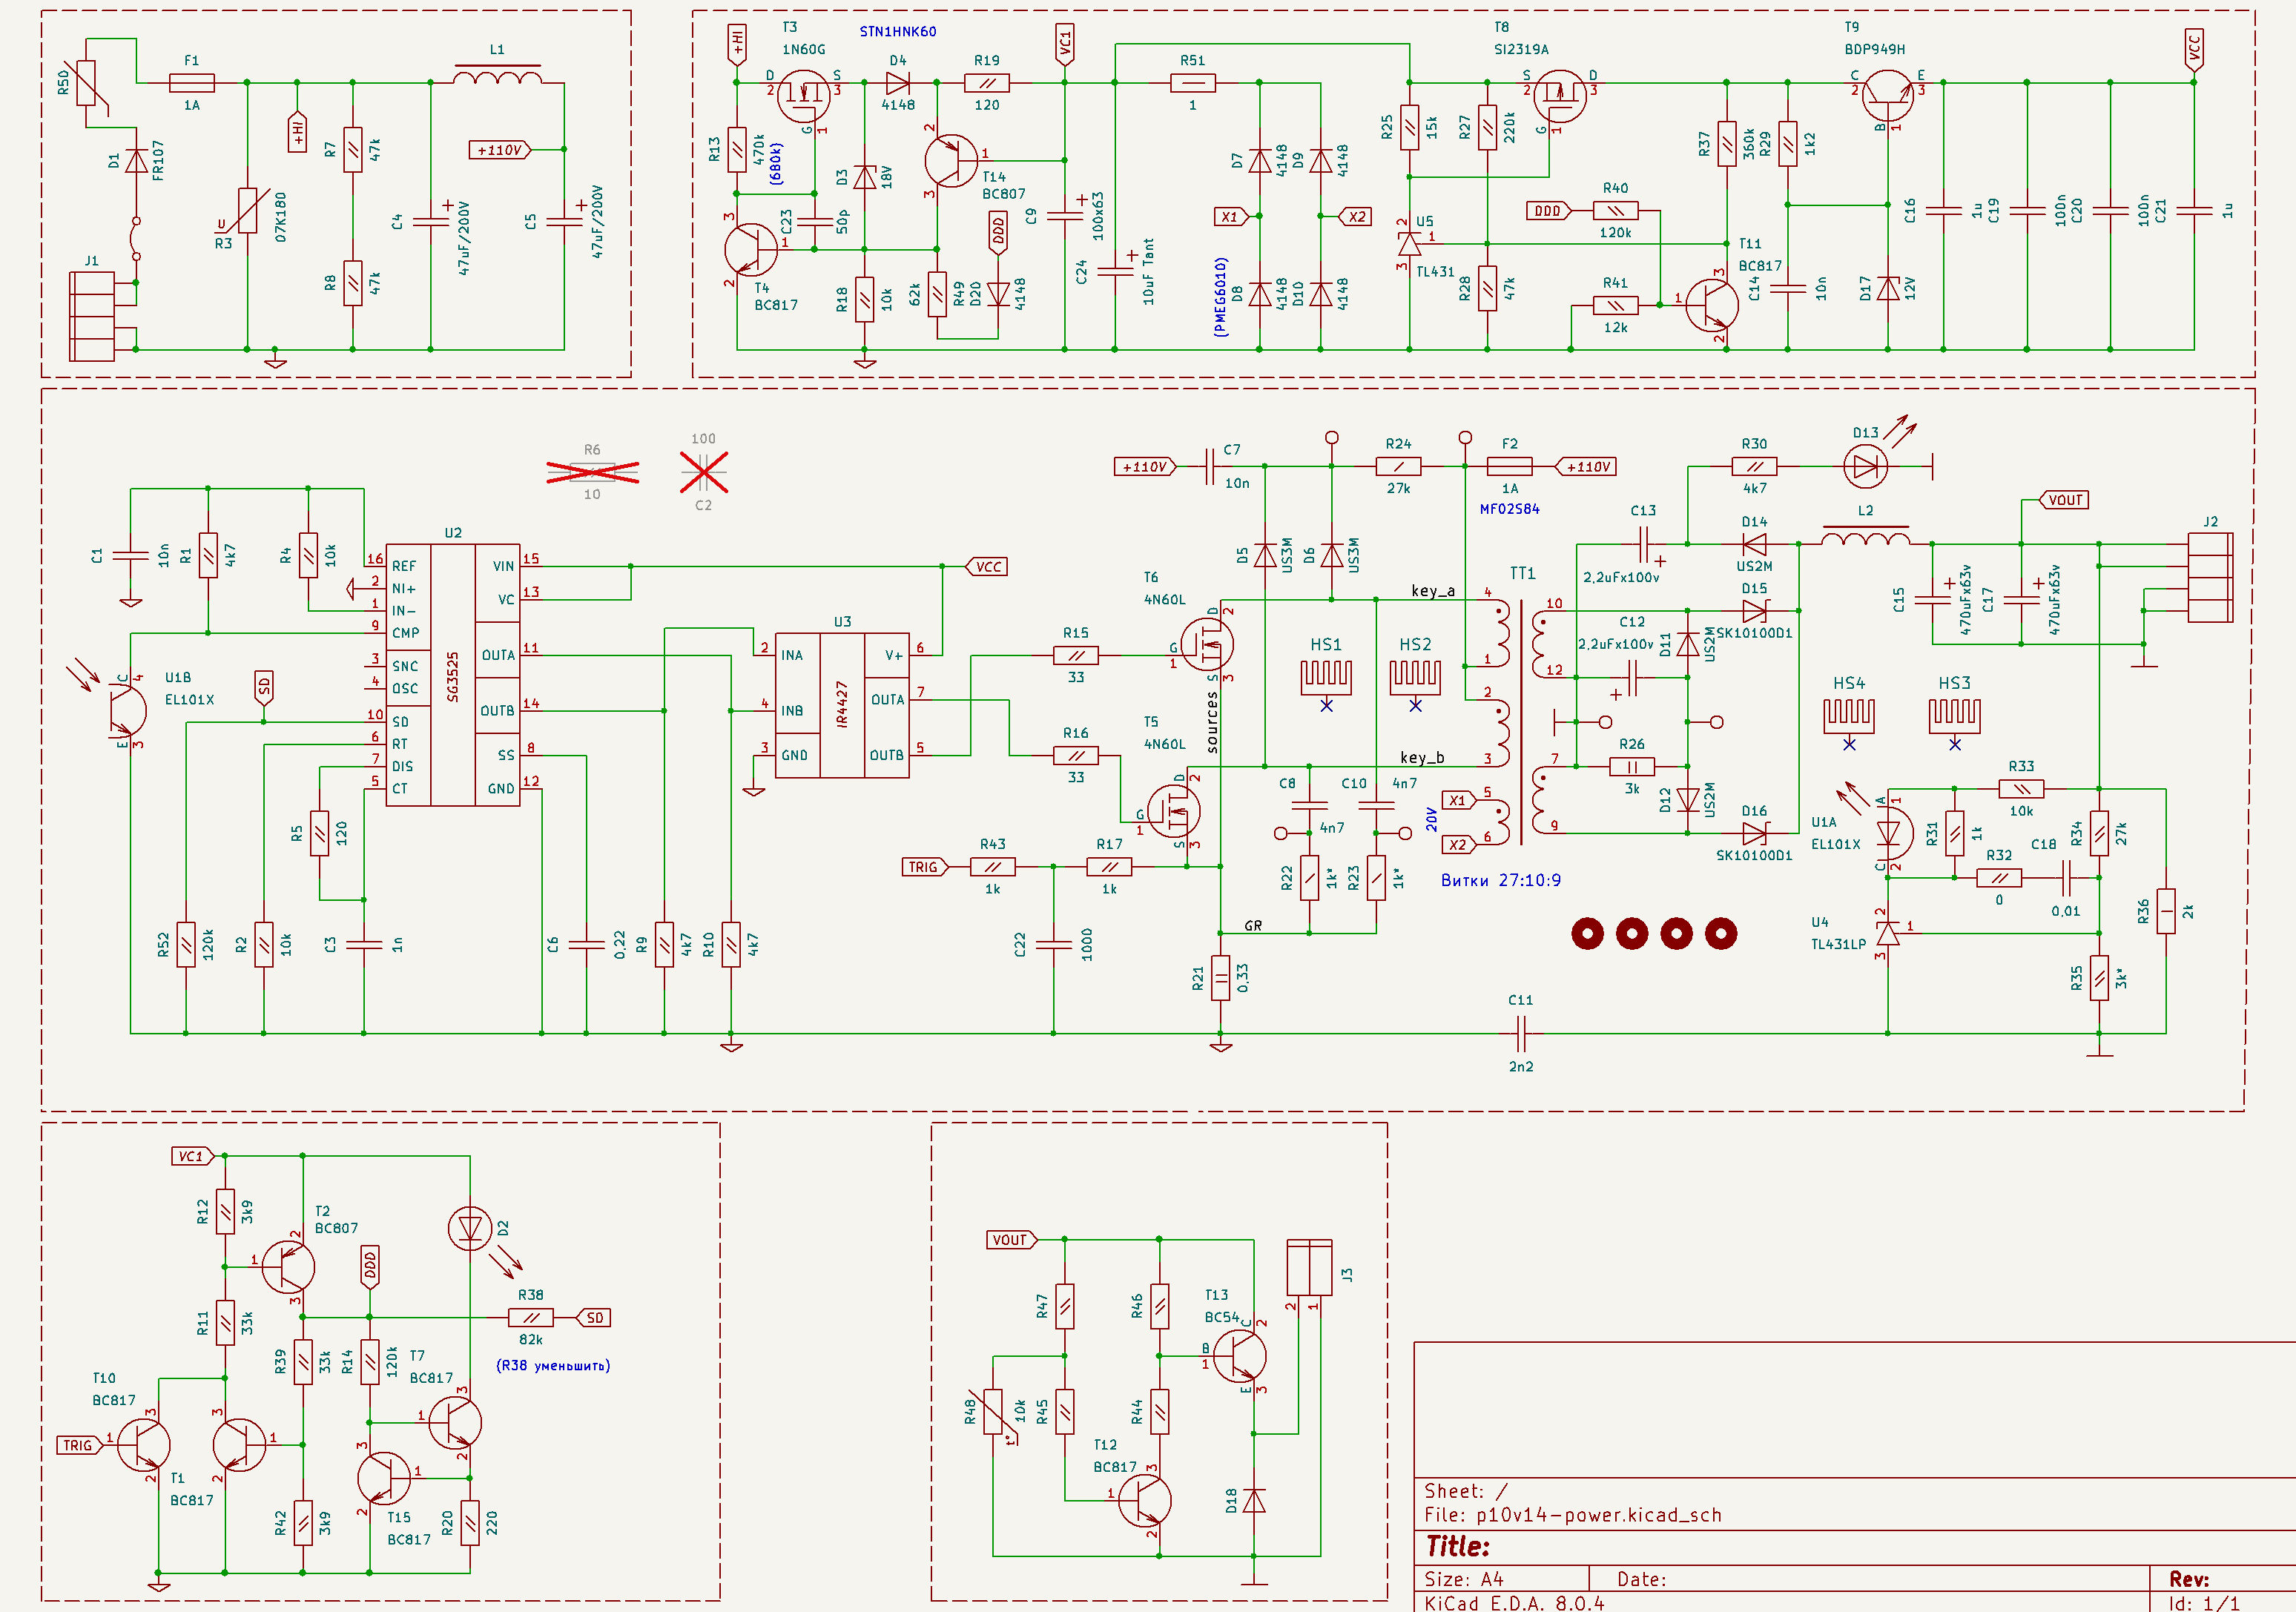Click the D13 LED symbol

(x=1866, y=466)
